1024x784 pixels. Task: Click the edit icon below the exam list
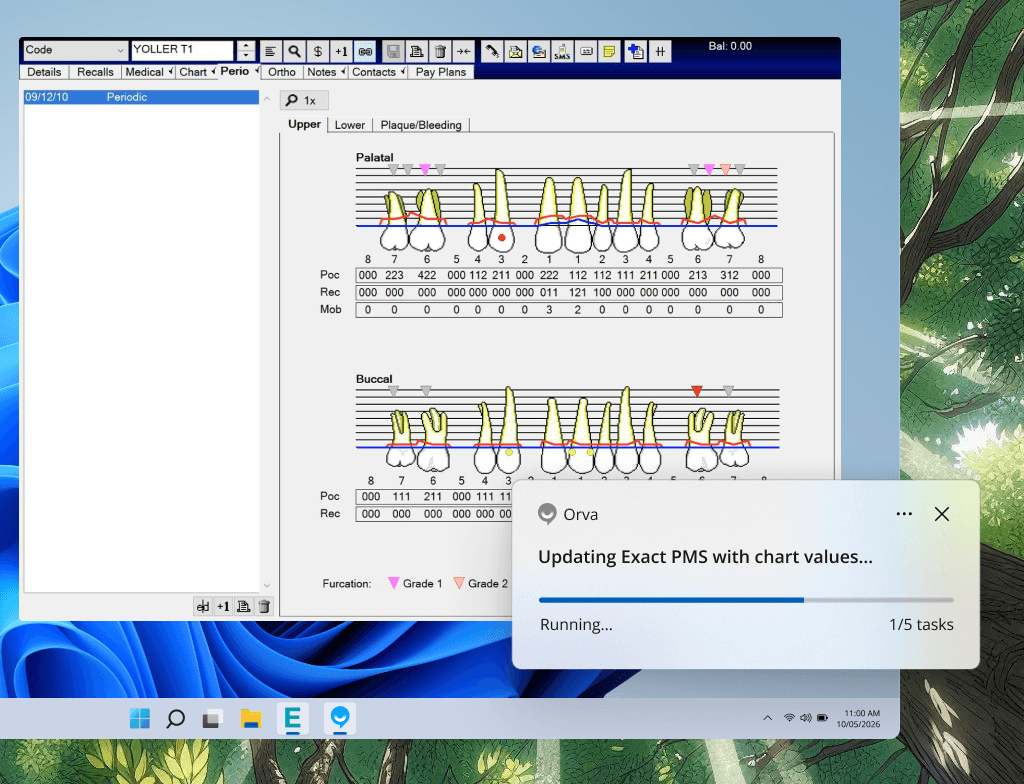coord(203,606)
